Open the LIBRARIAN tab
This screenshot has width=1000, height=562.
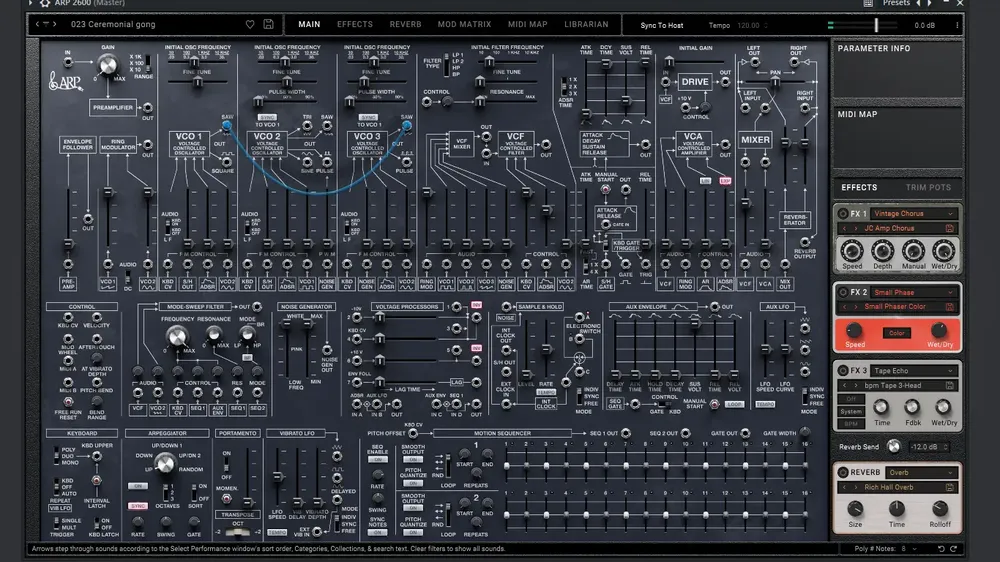tap(586, 24)
